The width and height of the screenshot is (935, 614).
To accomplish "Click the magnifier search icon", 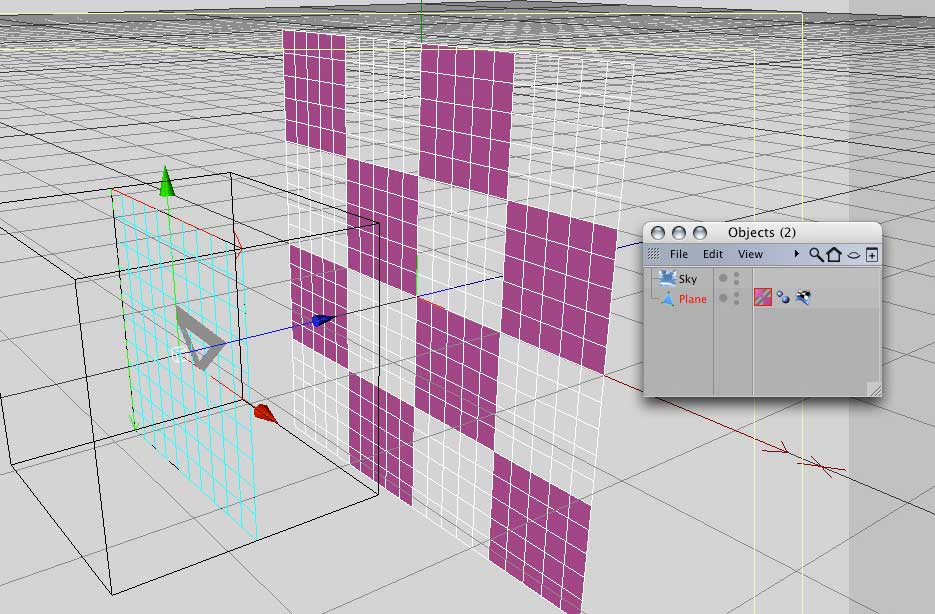I will click(816, 255).
